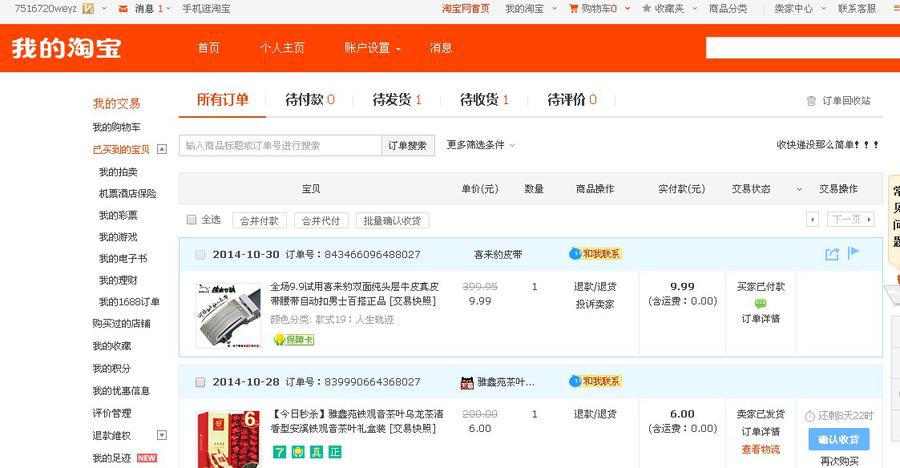Screen dimensions: 900x468
Task: Expand the 收藏夹 dropdown arrow
Action: (x=695, y=9)
